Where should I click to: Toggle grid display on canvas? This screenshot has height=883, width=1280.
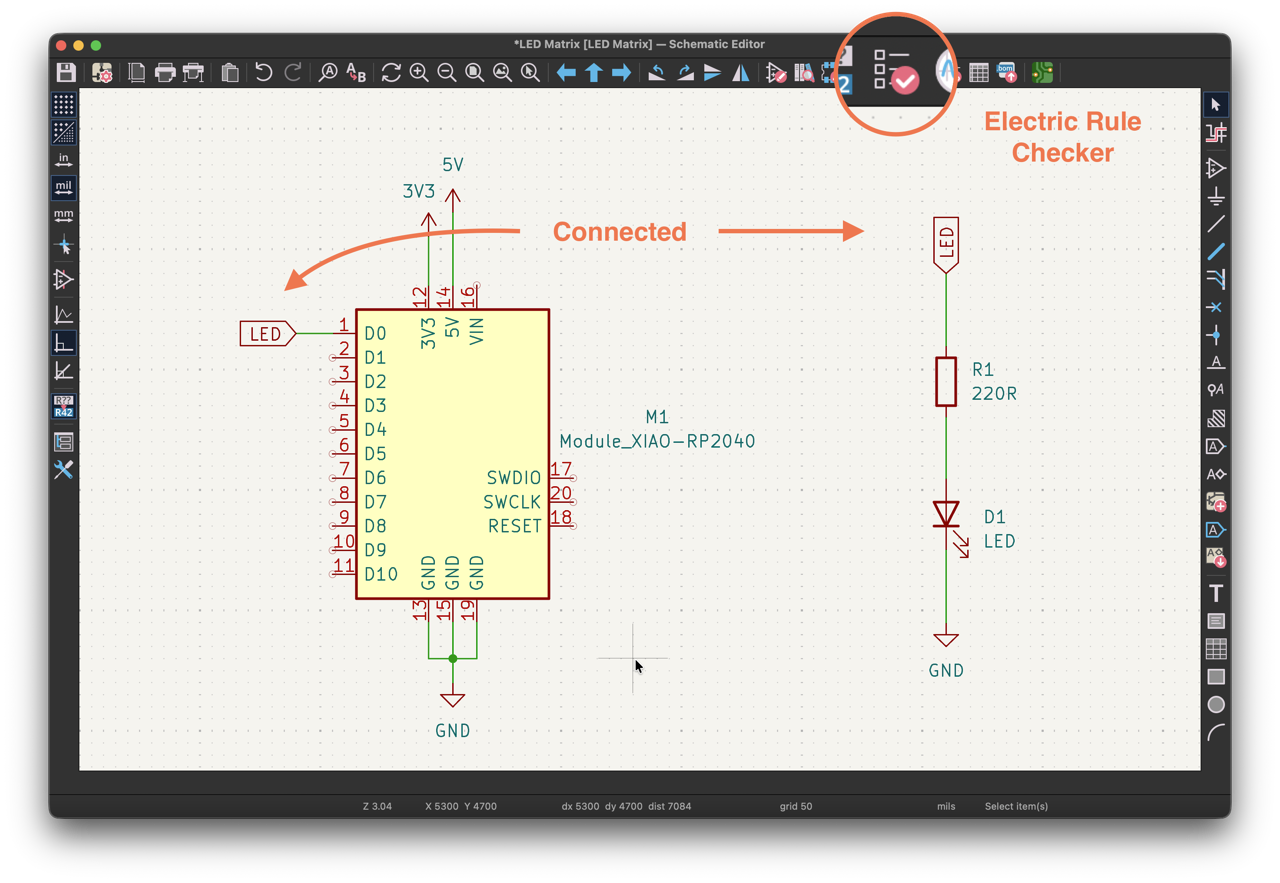tap(64, 104)
